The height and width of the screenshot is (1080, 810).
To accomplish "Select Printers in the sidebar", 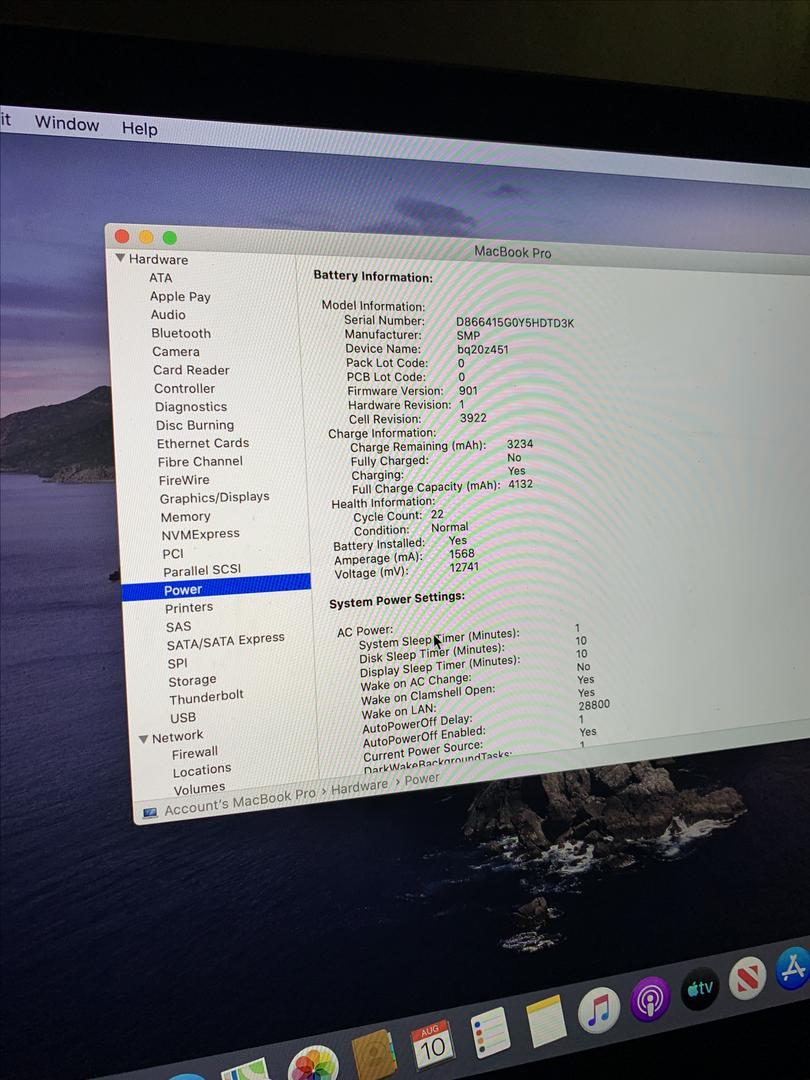I will point(189,608).
